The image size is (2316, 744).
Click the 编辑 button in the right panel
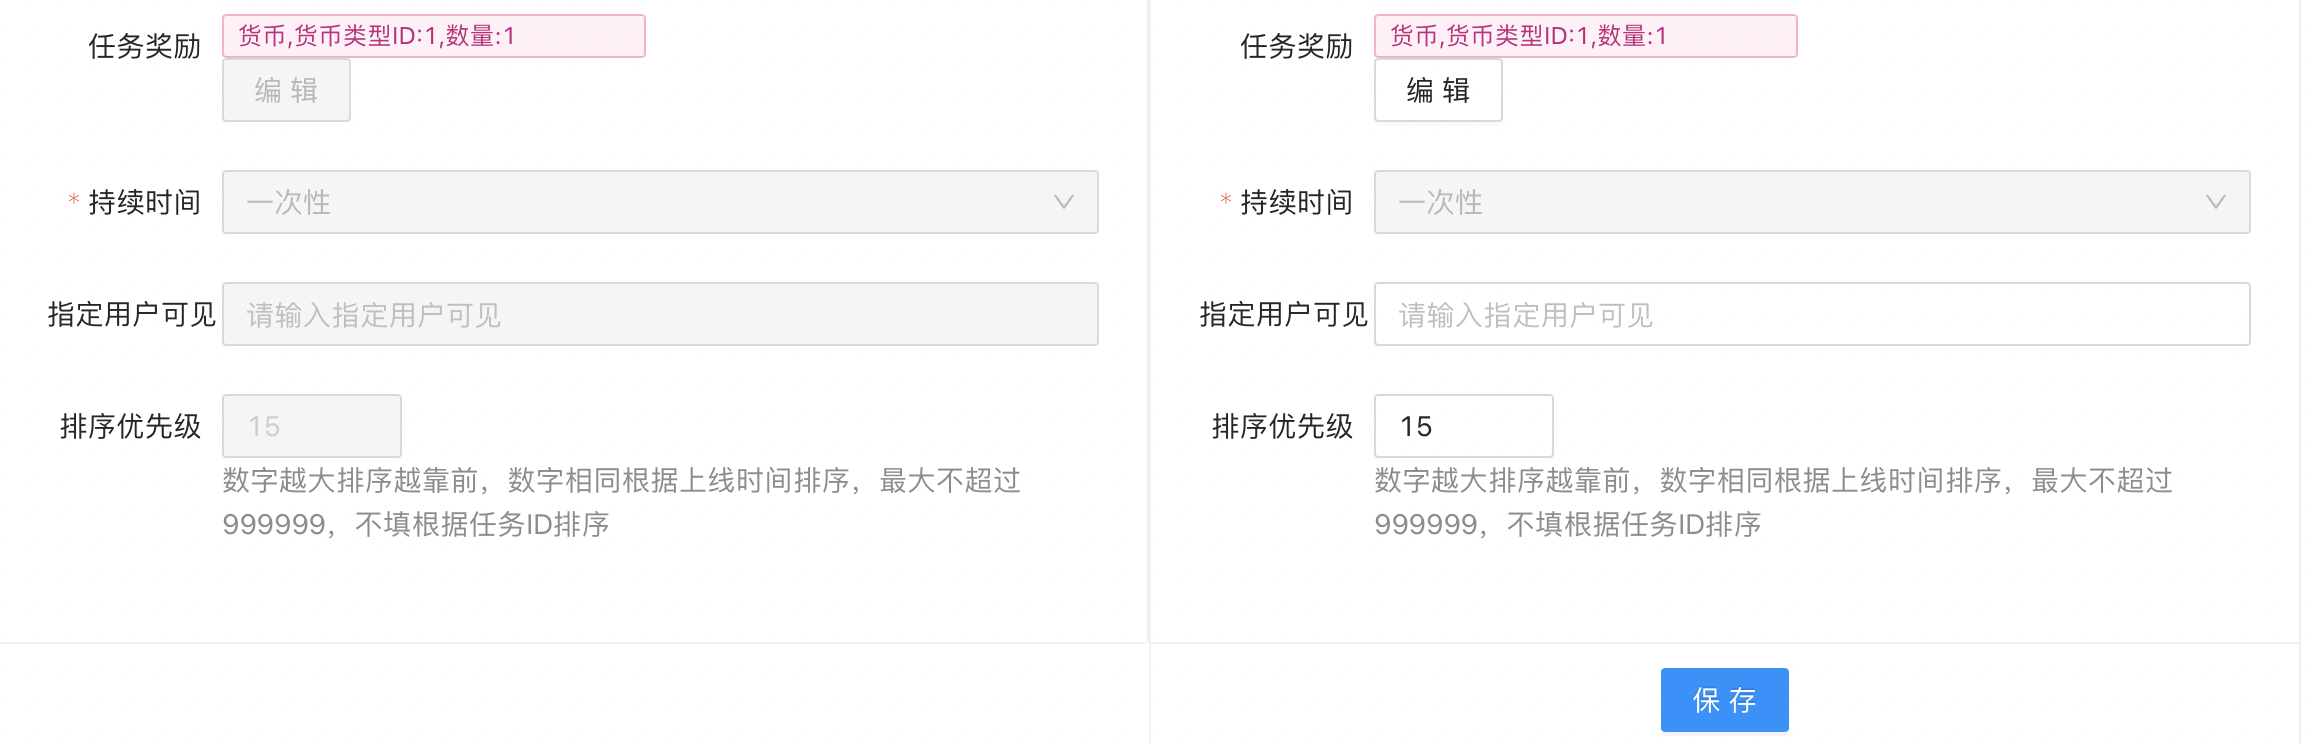point(1438,90)
